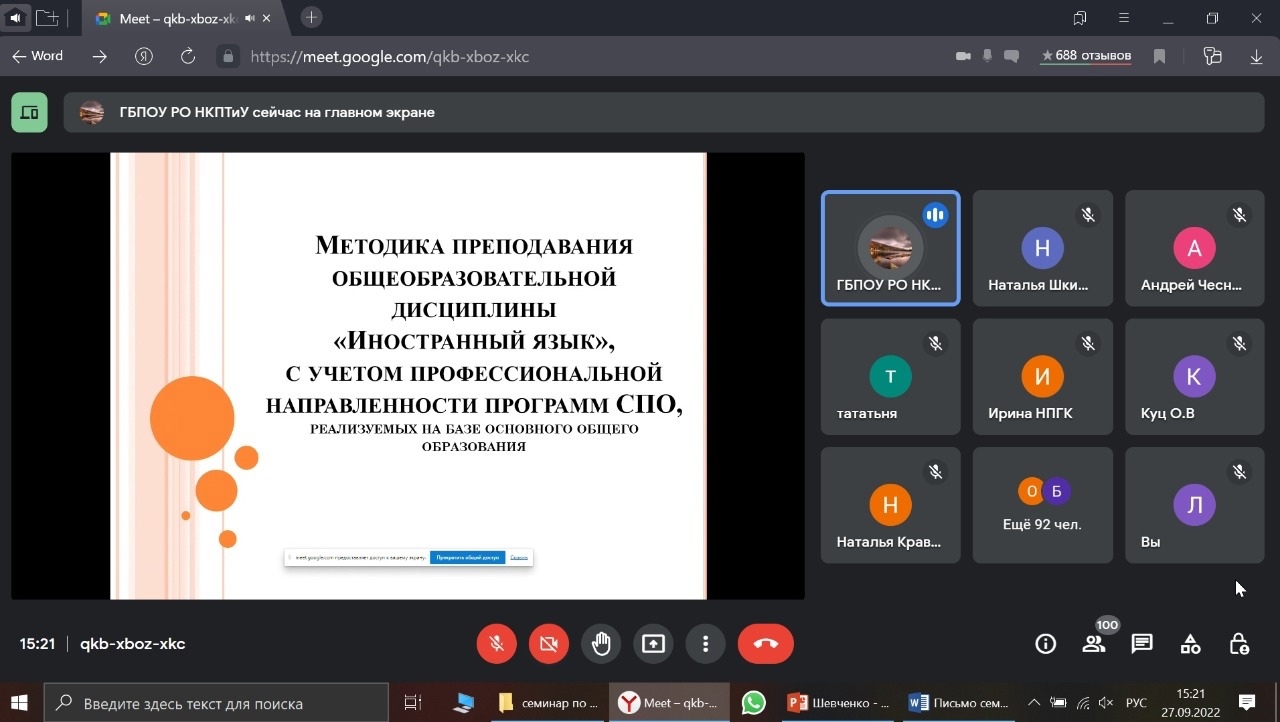This screenshot has height=722, width=1280.
Task: Start presenting your screen
Action: click(x=653, y=644)
